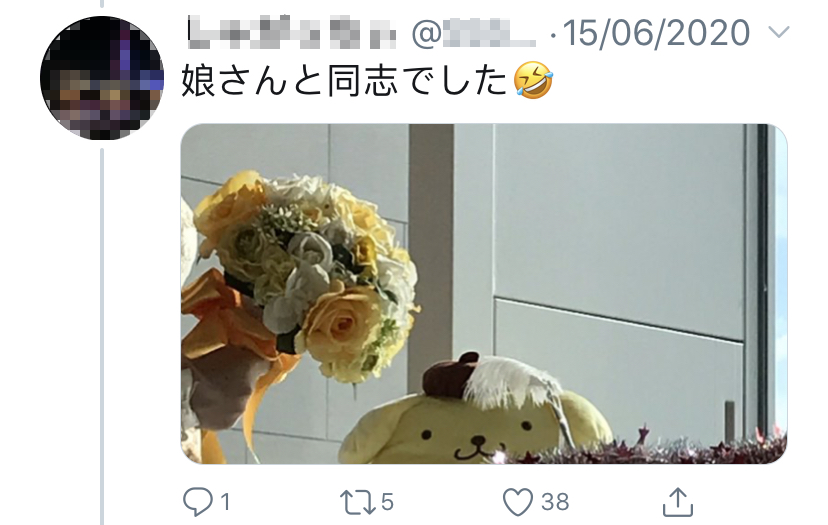Click the thread connector line below the avatar
828x525 pixels.
pos(102,337)
